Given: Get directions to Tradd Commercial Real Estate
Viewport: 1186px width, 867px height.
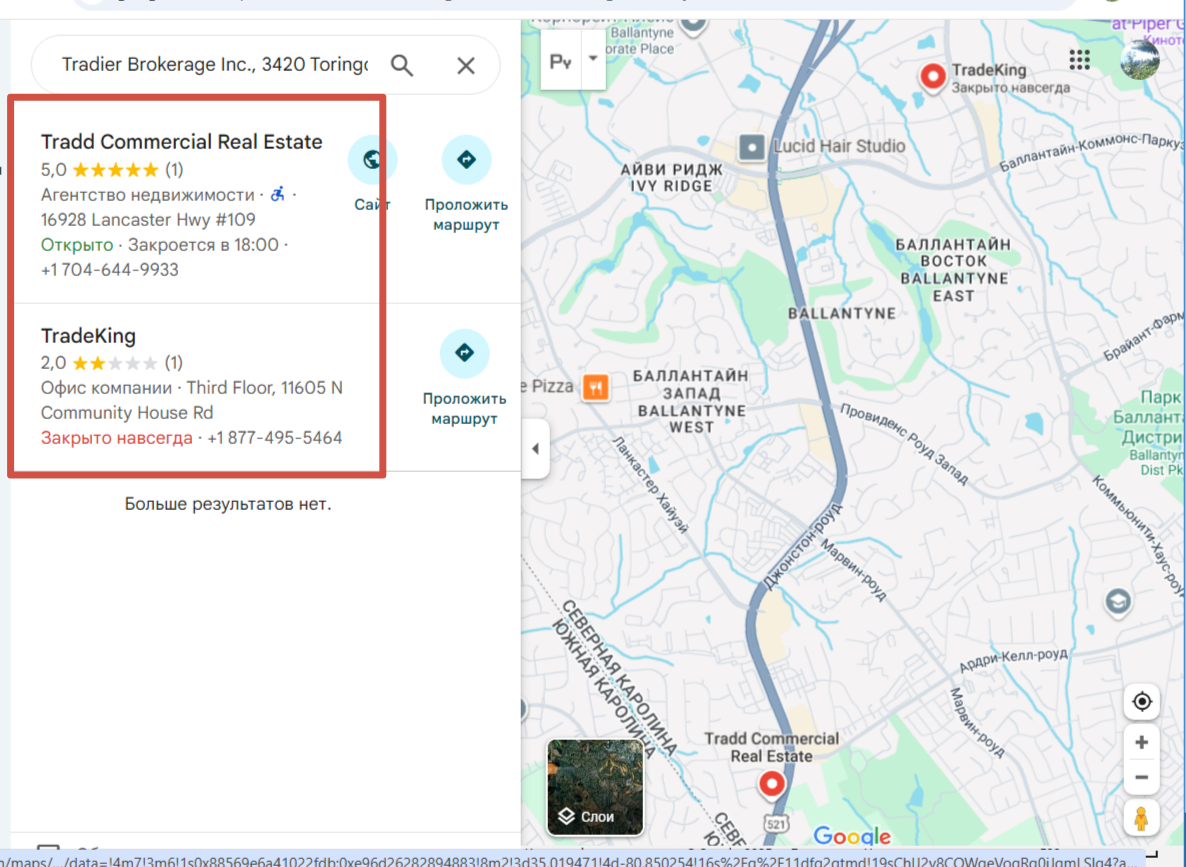Looking at the screenshot, I should [465, 160].
